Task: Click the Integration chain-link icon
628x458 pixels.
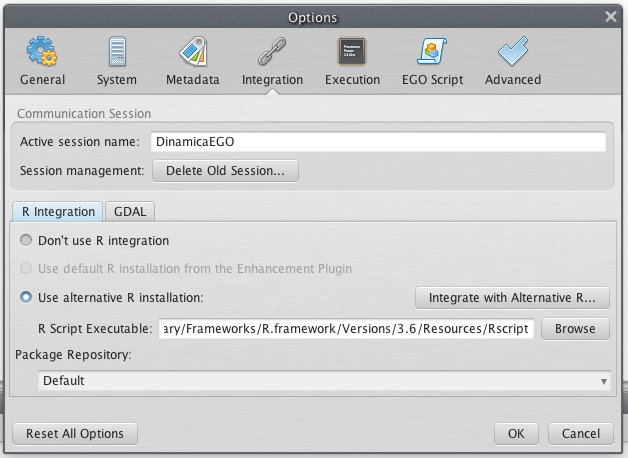Action: click(x=272, y=50)
